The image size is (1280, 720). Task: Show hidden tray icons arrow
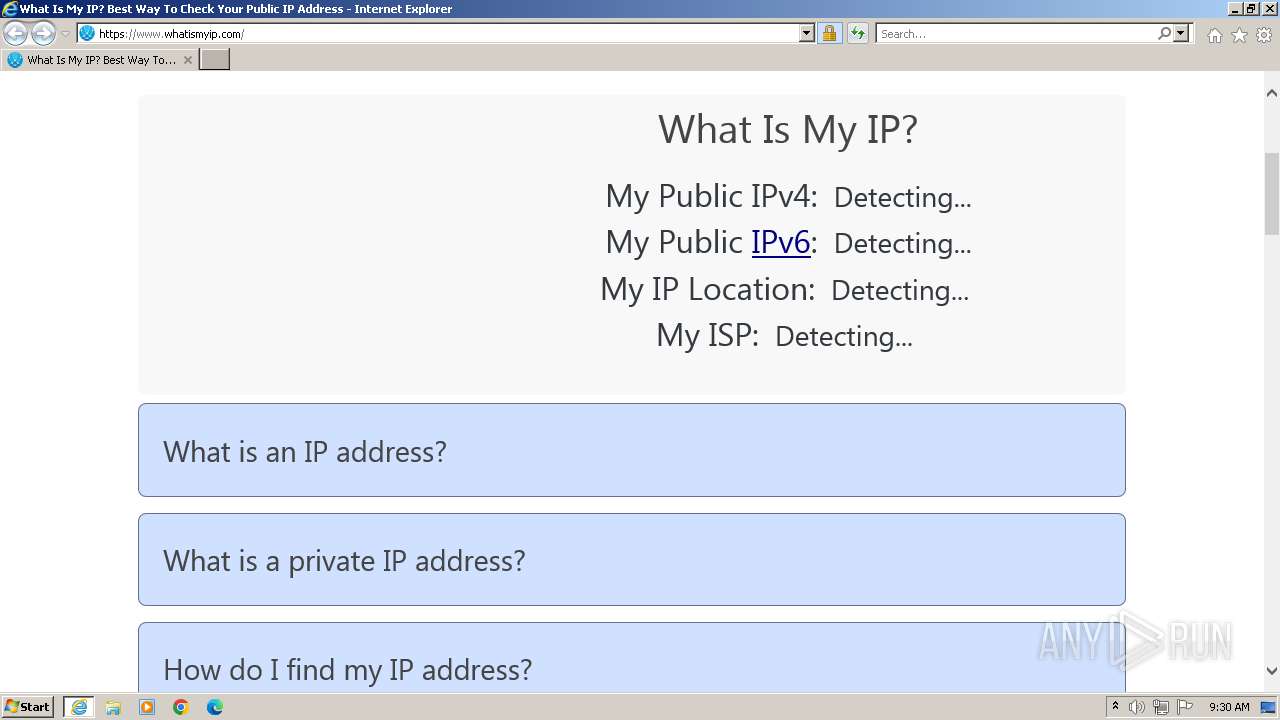click(x=1115, y=707)
